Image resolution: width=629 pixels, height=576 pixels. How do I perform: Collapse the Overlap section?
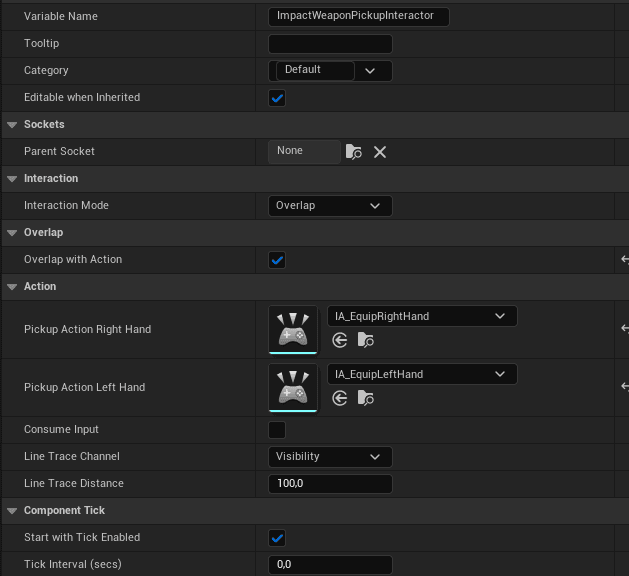coord(12,233)
